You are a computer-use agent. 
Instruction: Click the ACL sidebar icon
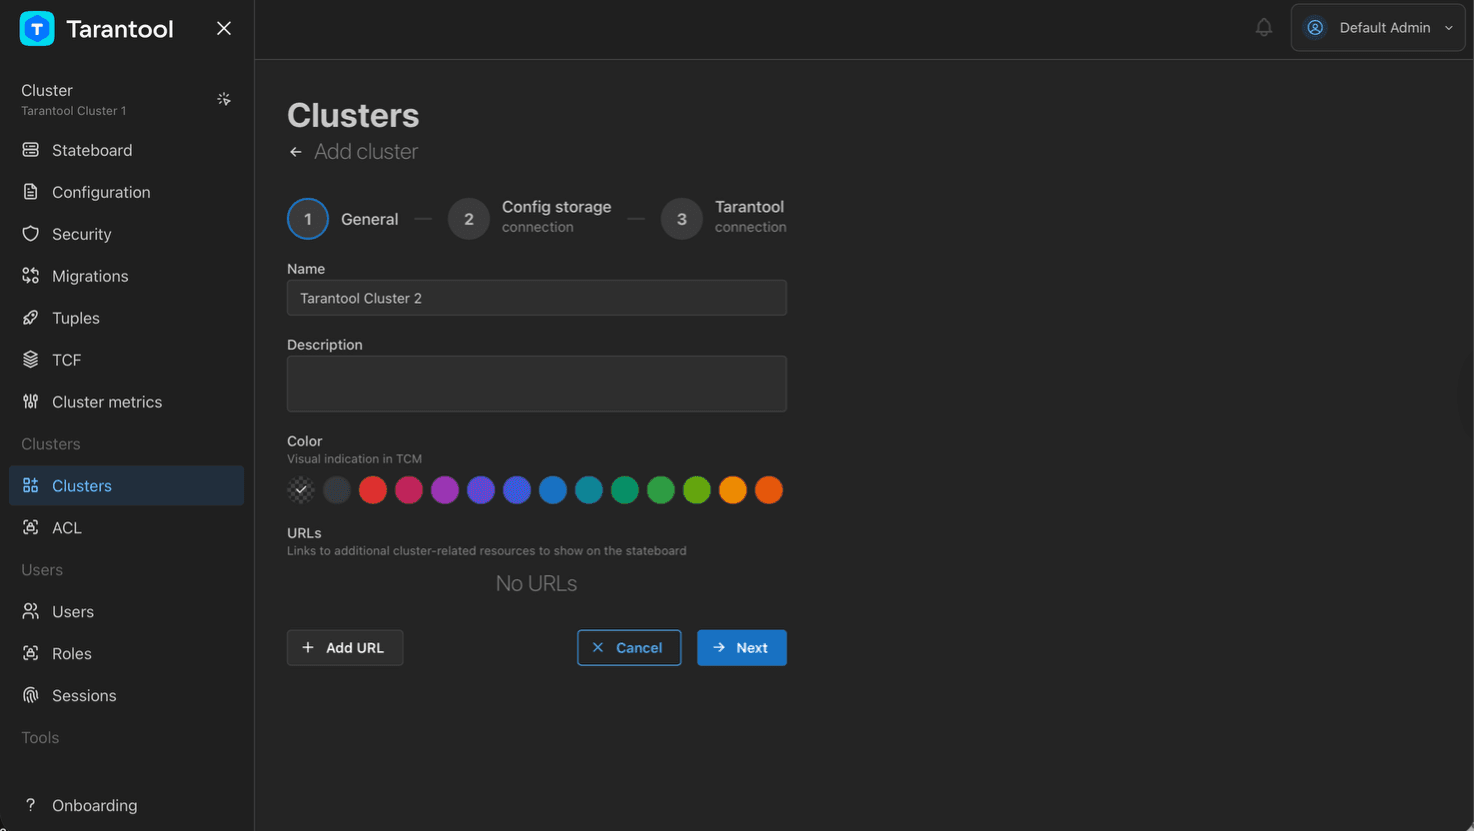point(31,528)
